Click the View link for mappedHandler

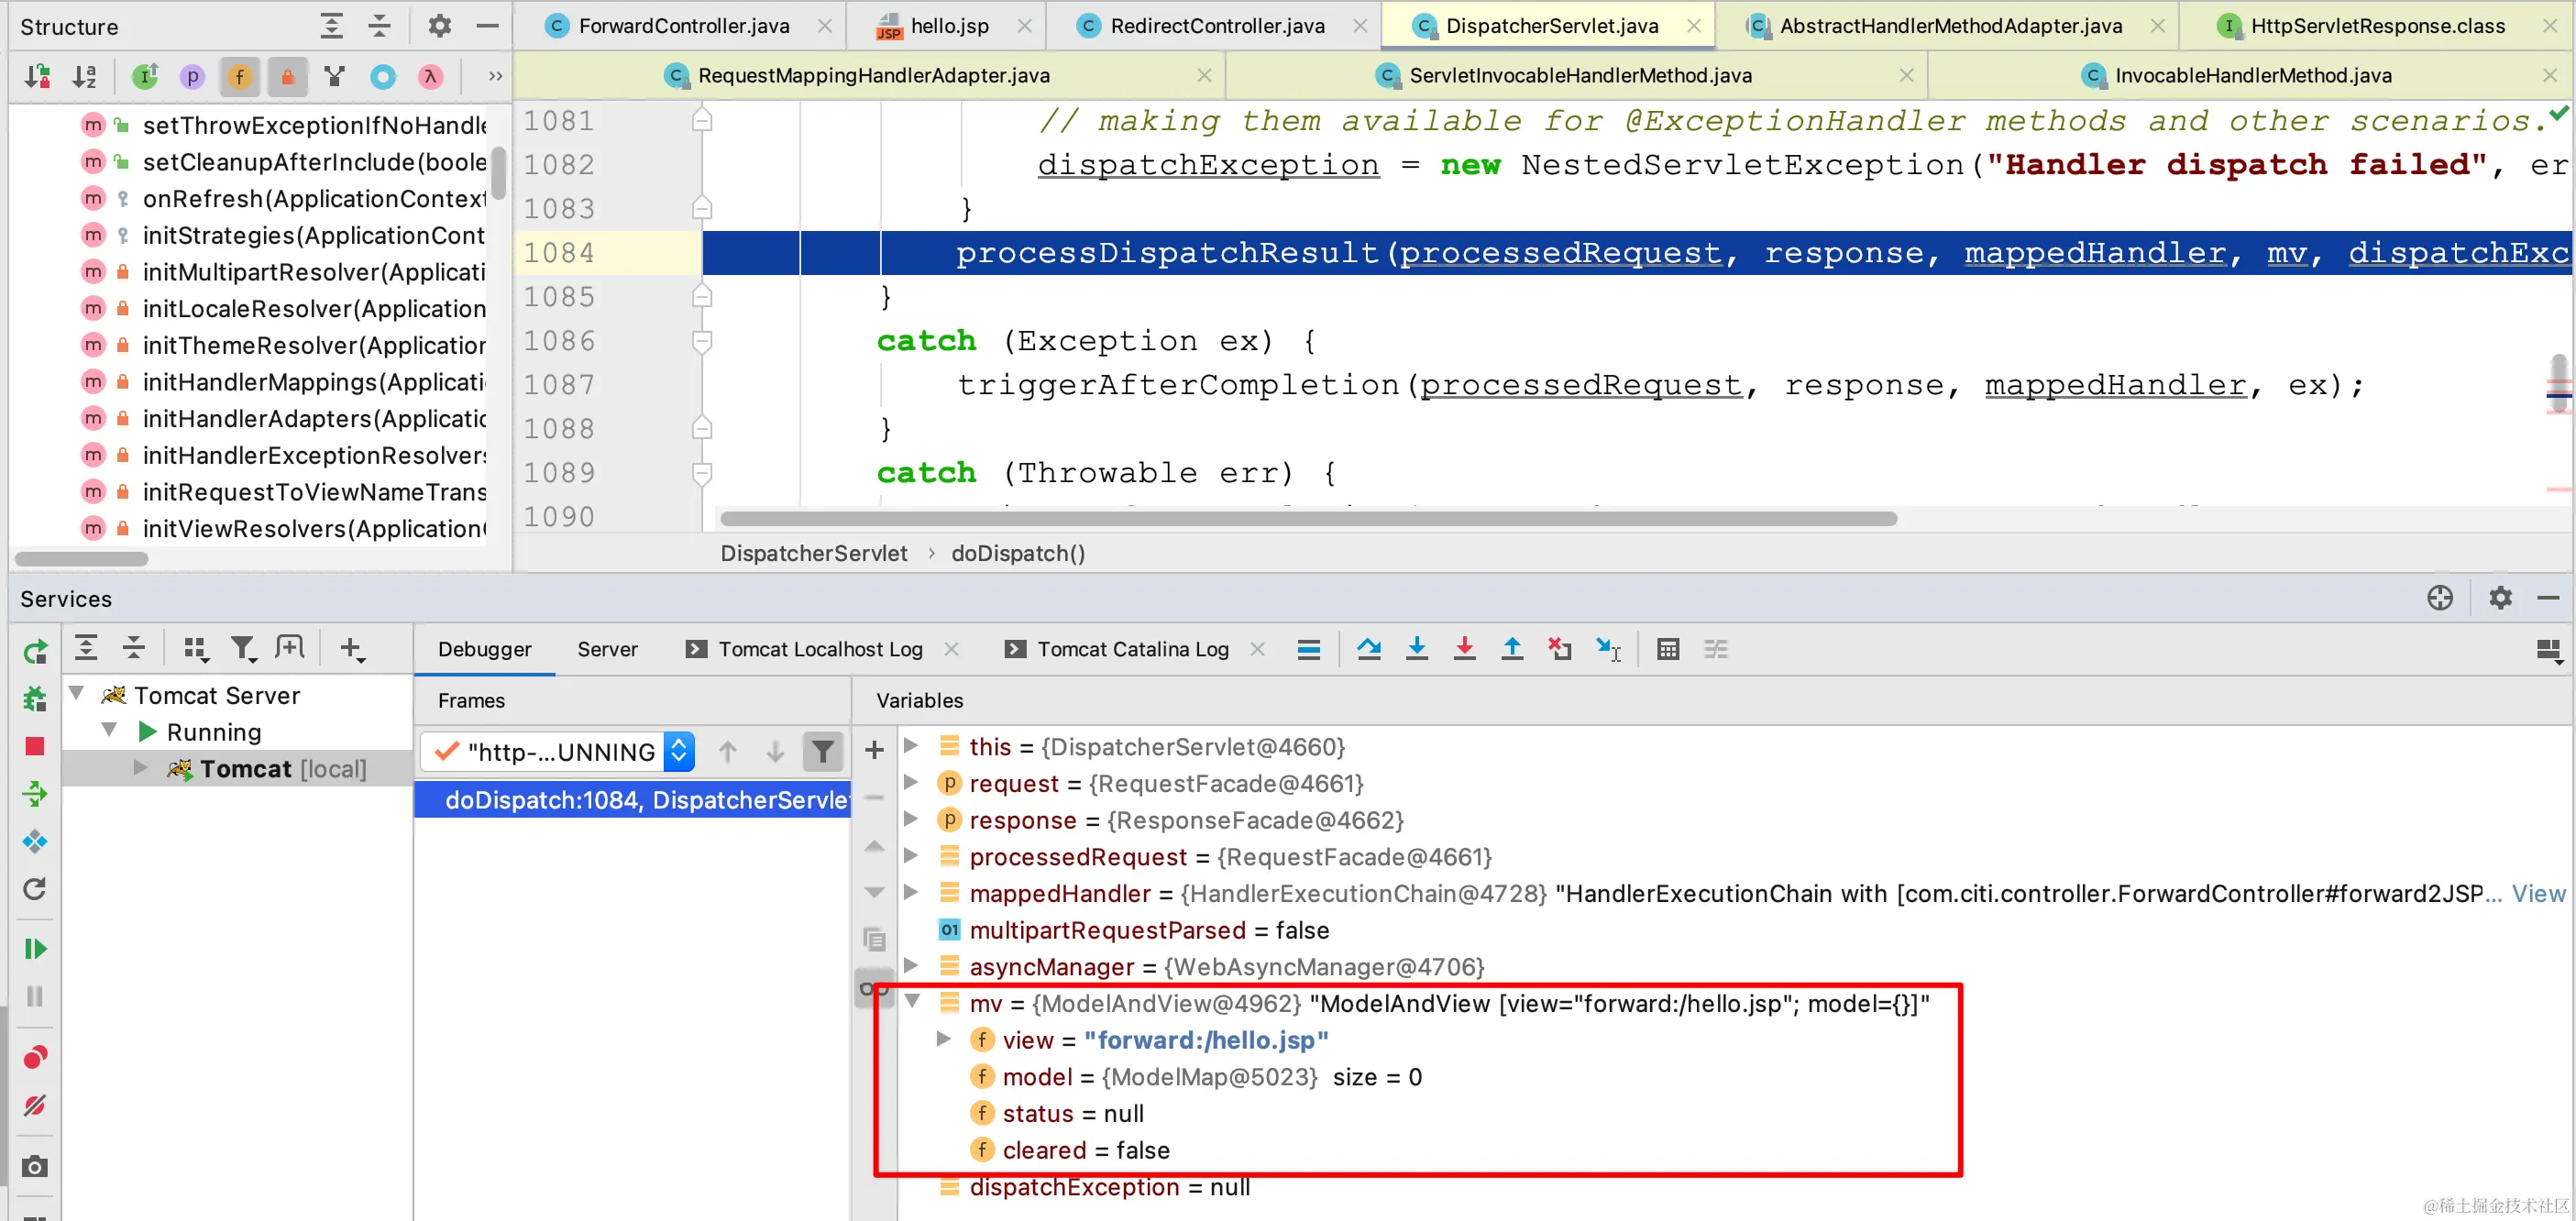point(2538,893)
